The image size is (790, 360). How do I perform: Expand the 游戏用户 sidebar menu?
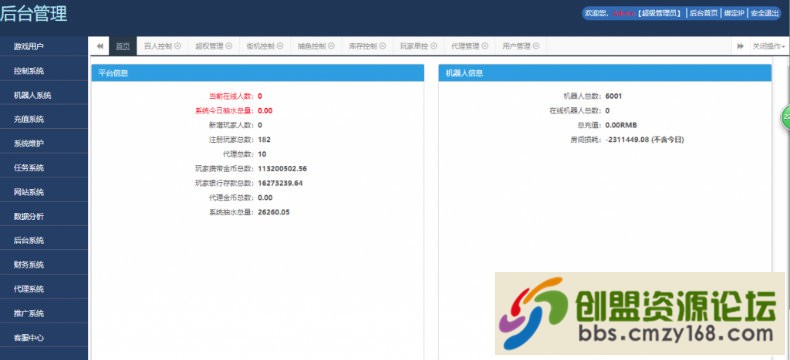[44, 46]
